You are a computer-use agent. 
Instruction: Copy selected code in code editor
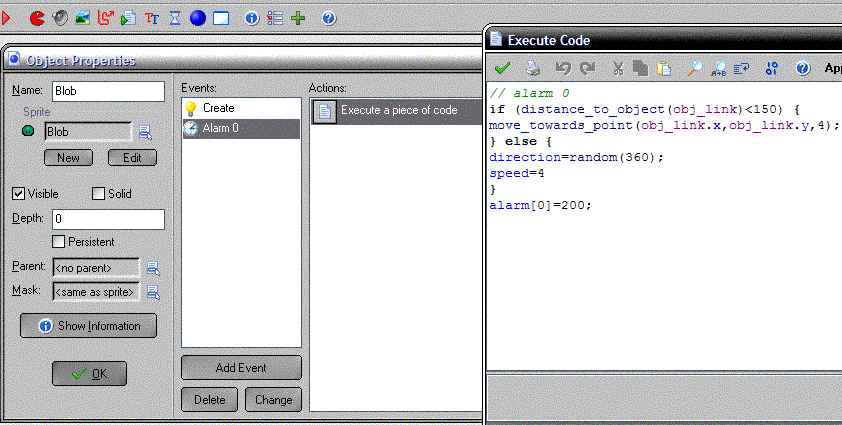640,68
